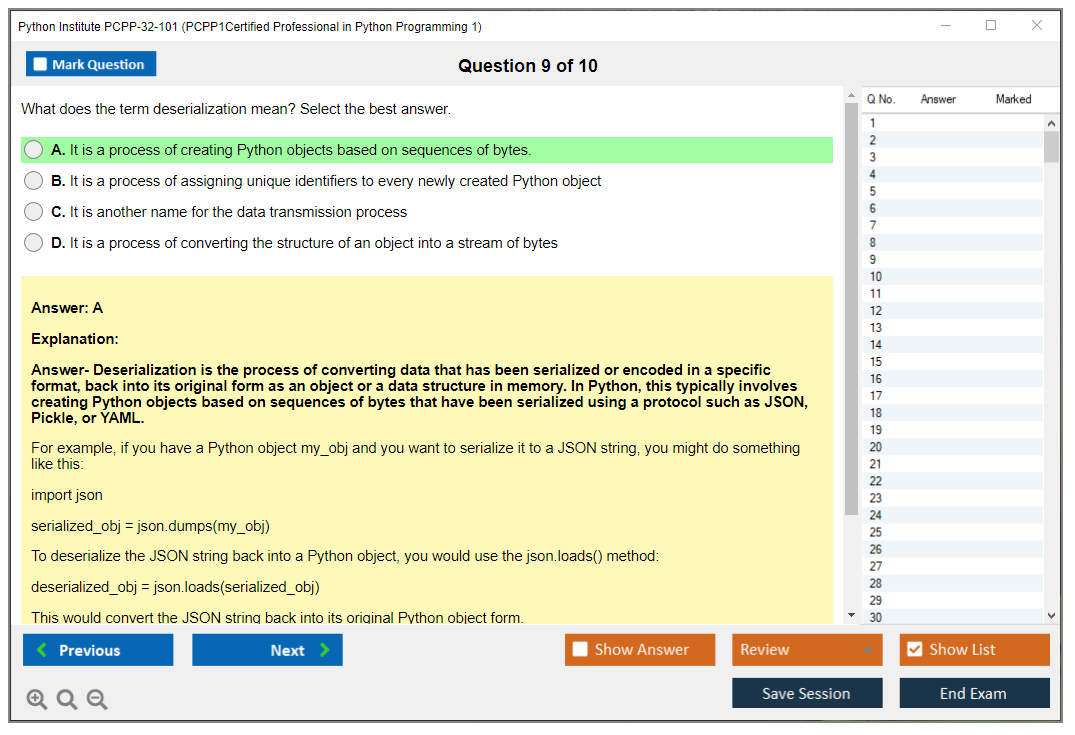Click the explanation panel scrollbar thumb
The width and height of the screenshot is (1075, 735).
click(851, 310)
